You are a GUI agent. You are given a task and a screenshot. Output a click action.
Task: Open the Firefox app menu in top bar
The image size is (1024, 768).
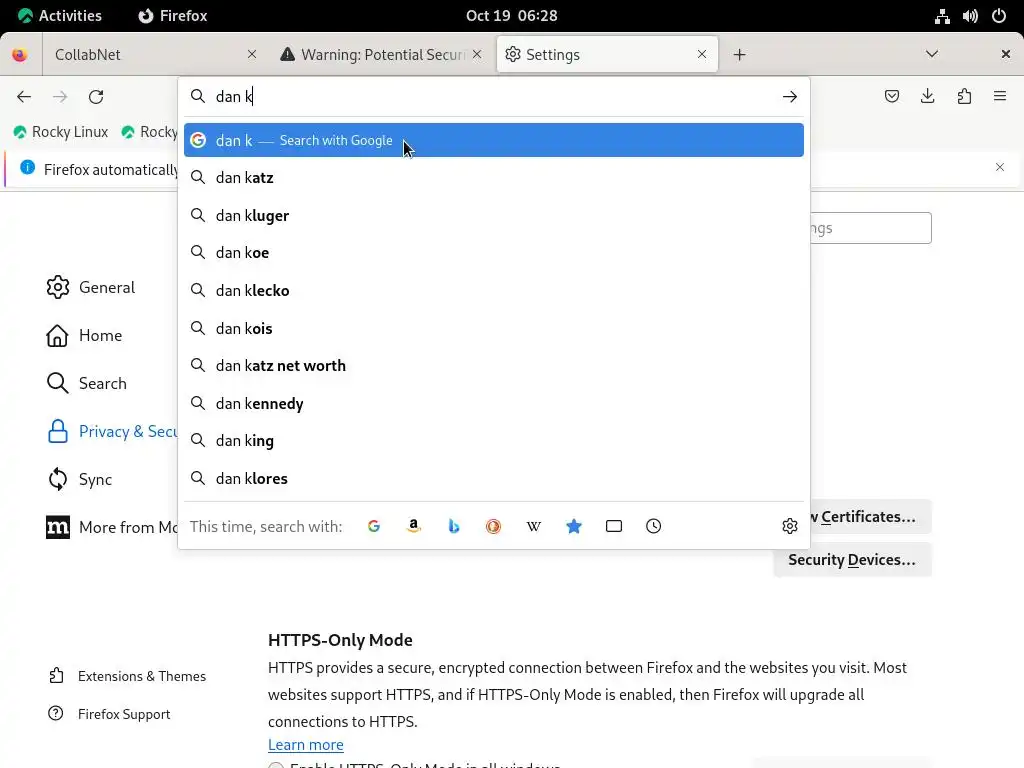[173, 16]
